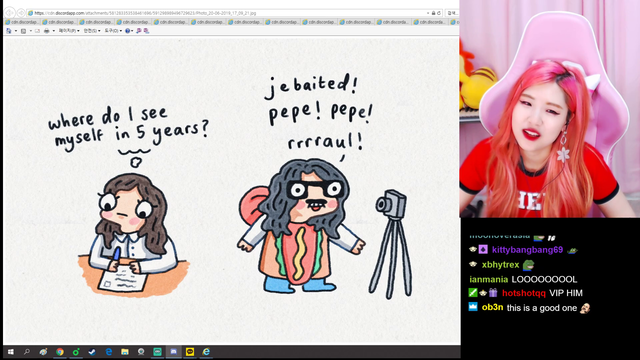
Task: Click username kittybangbang69 in chat
Action: click(x=527, y=250)
